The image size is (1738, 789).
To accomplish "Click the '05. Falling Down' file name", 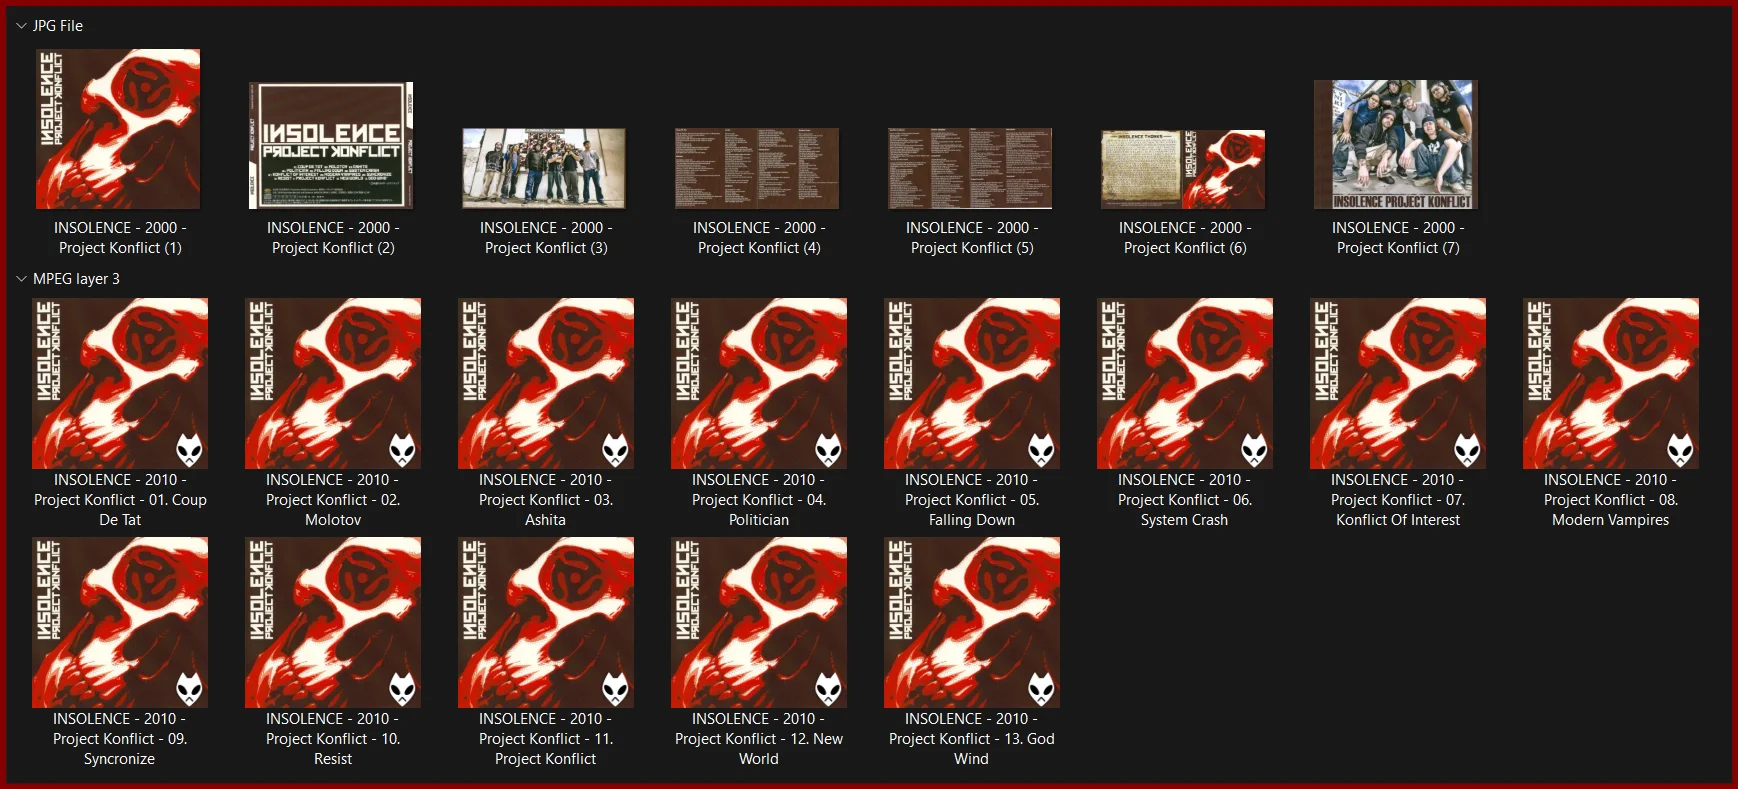I will pos(972,500).
